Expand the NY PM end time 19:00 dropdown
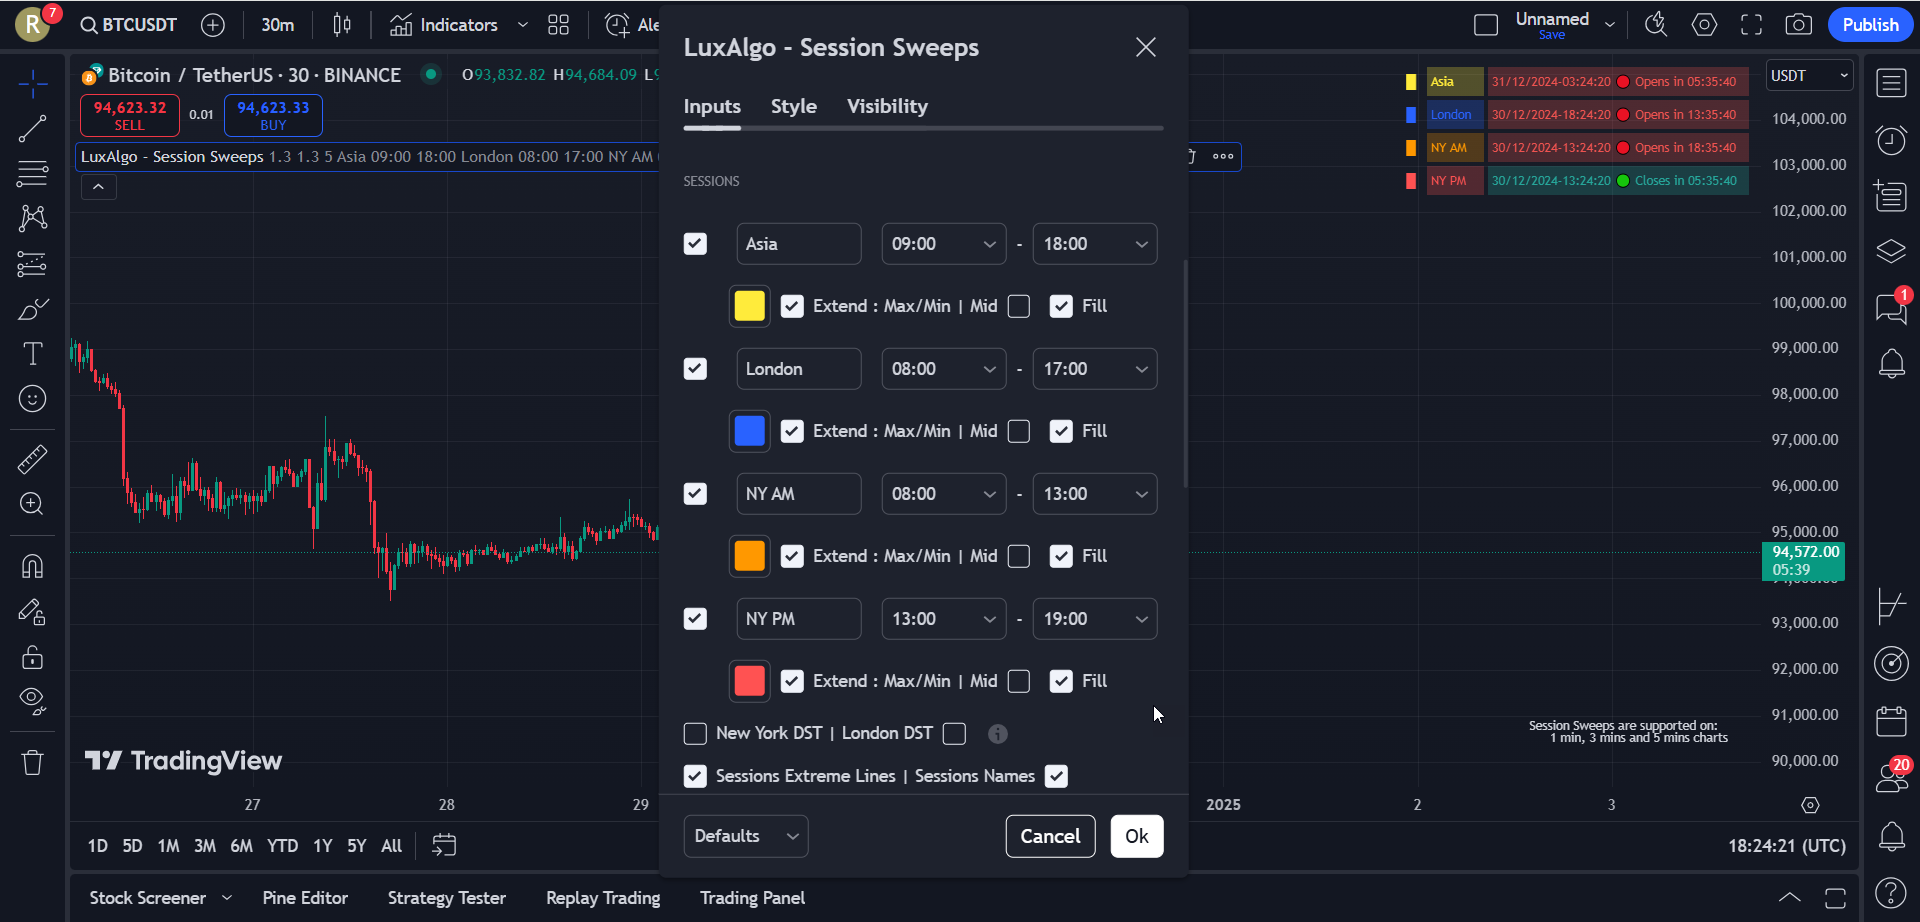 tap(1095, 619)
